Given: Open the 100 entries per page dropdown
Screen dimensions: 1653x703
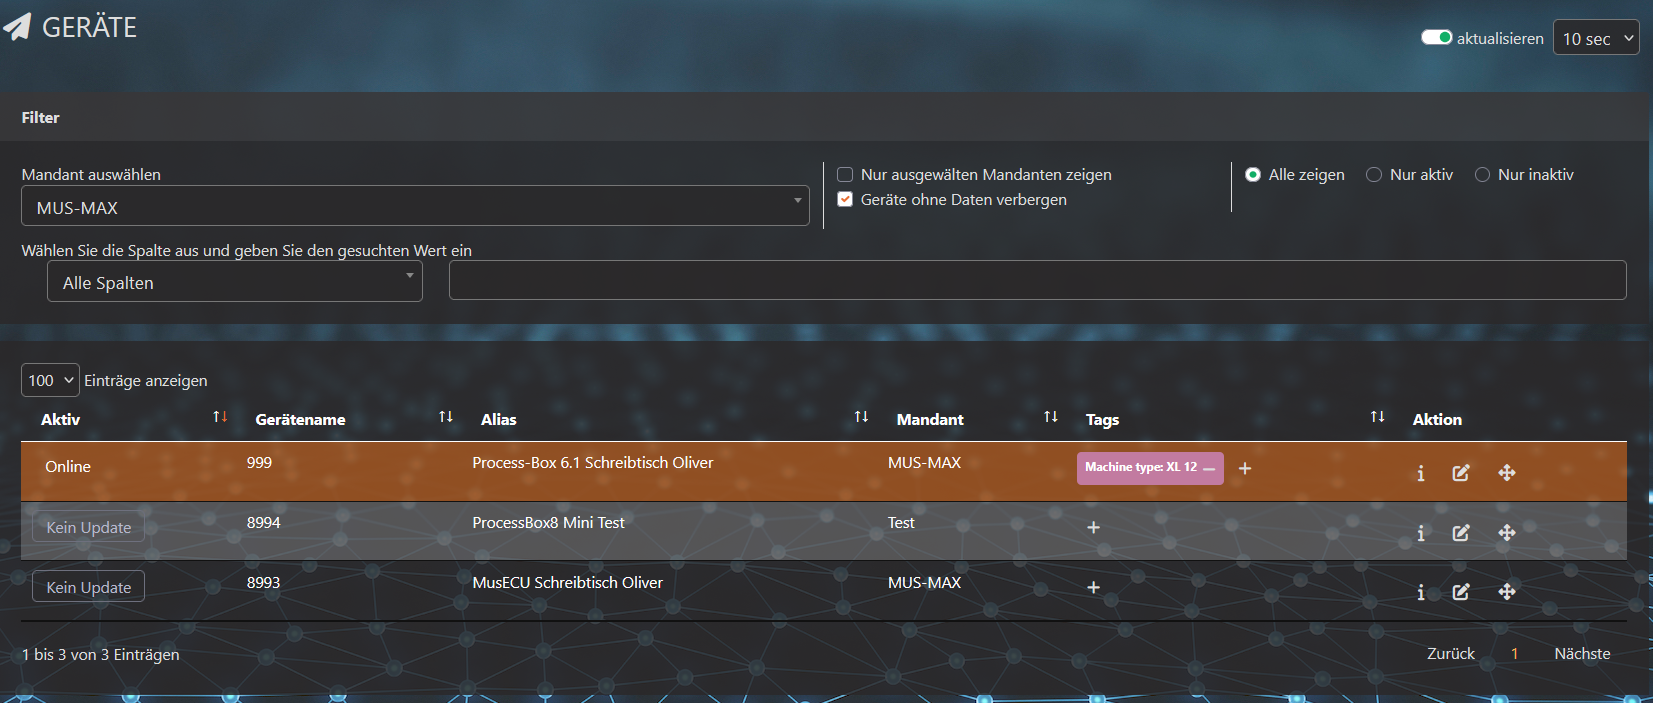Looking at the screenshot, I should pos(50,380).
